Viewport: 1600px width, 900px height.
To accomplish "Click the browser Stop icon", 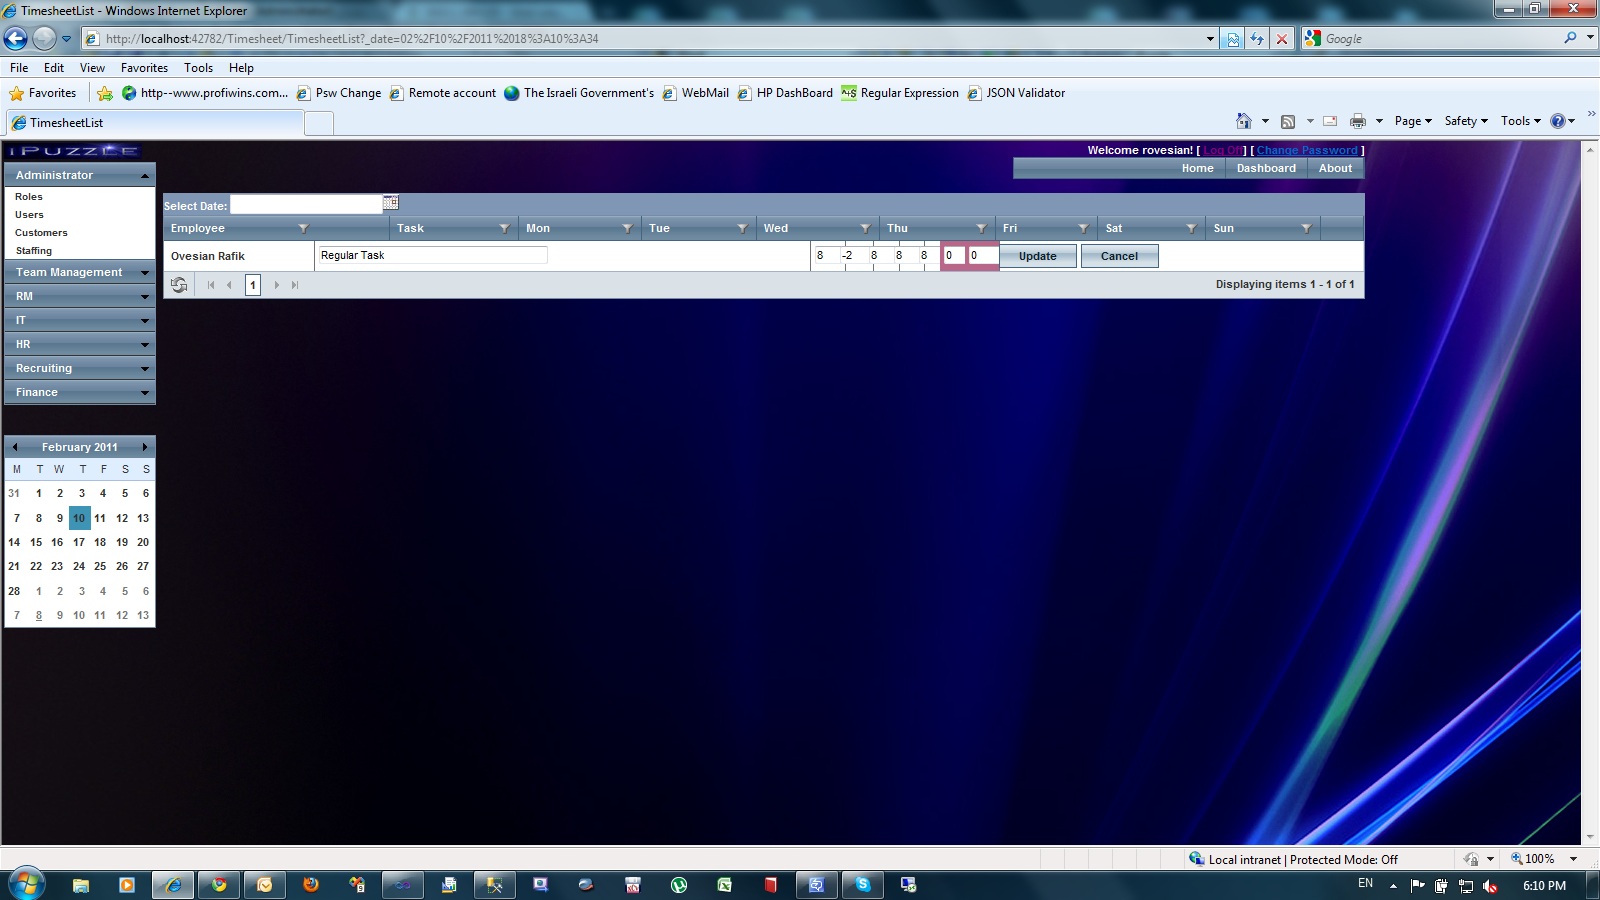I will click(1282, 39).
